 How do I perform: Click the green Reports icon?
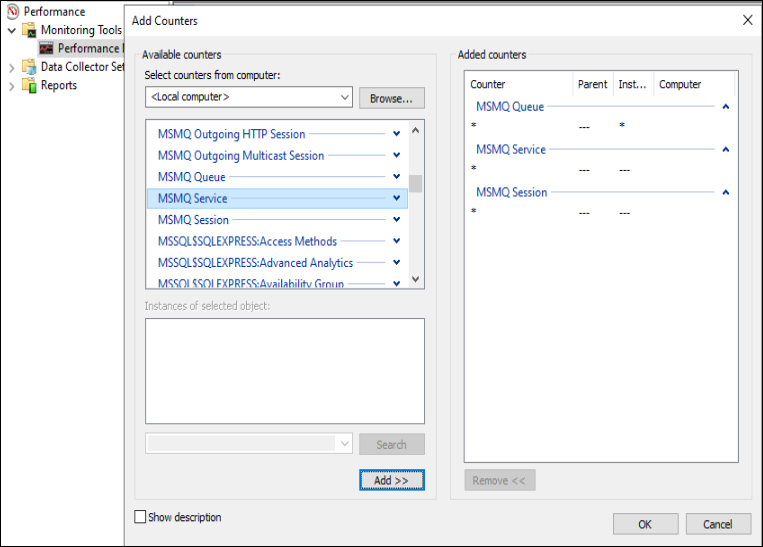click(x=30, y=86)
